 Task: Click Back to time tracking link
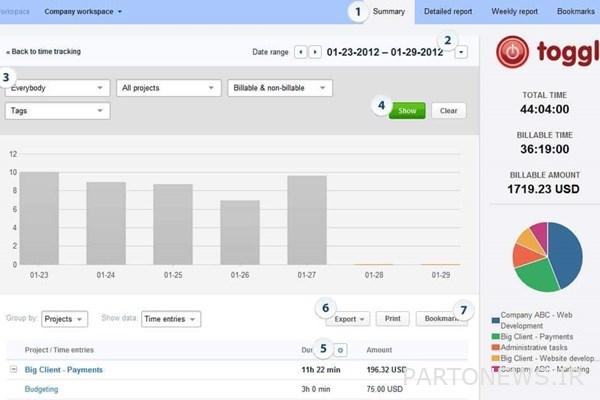44,51
